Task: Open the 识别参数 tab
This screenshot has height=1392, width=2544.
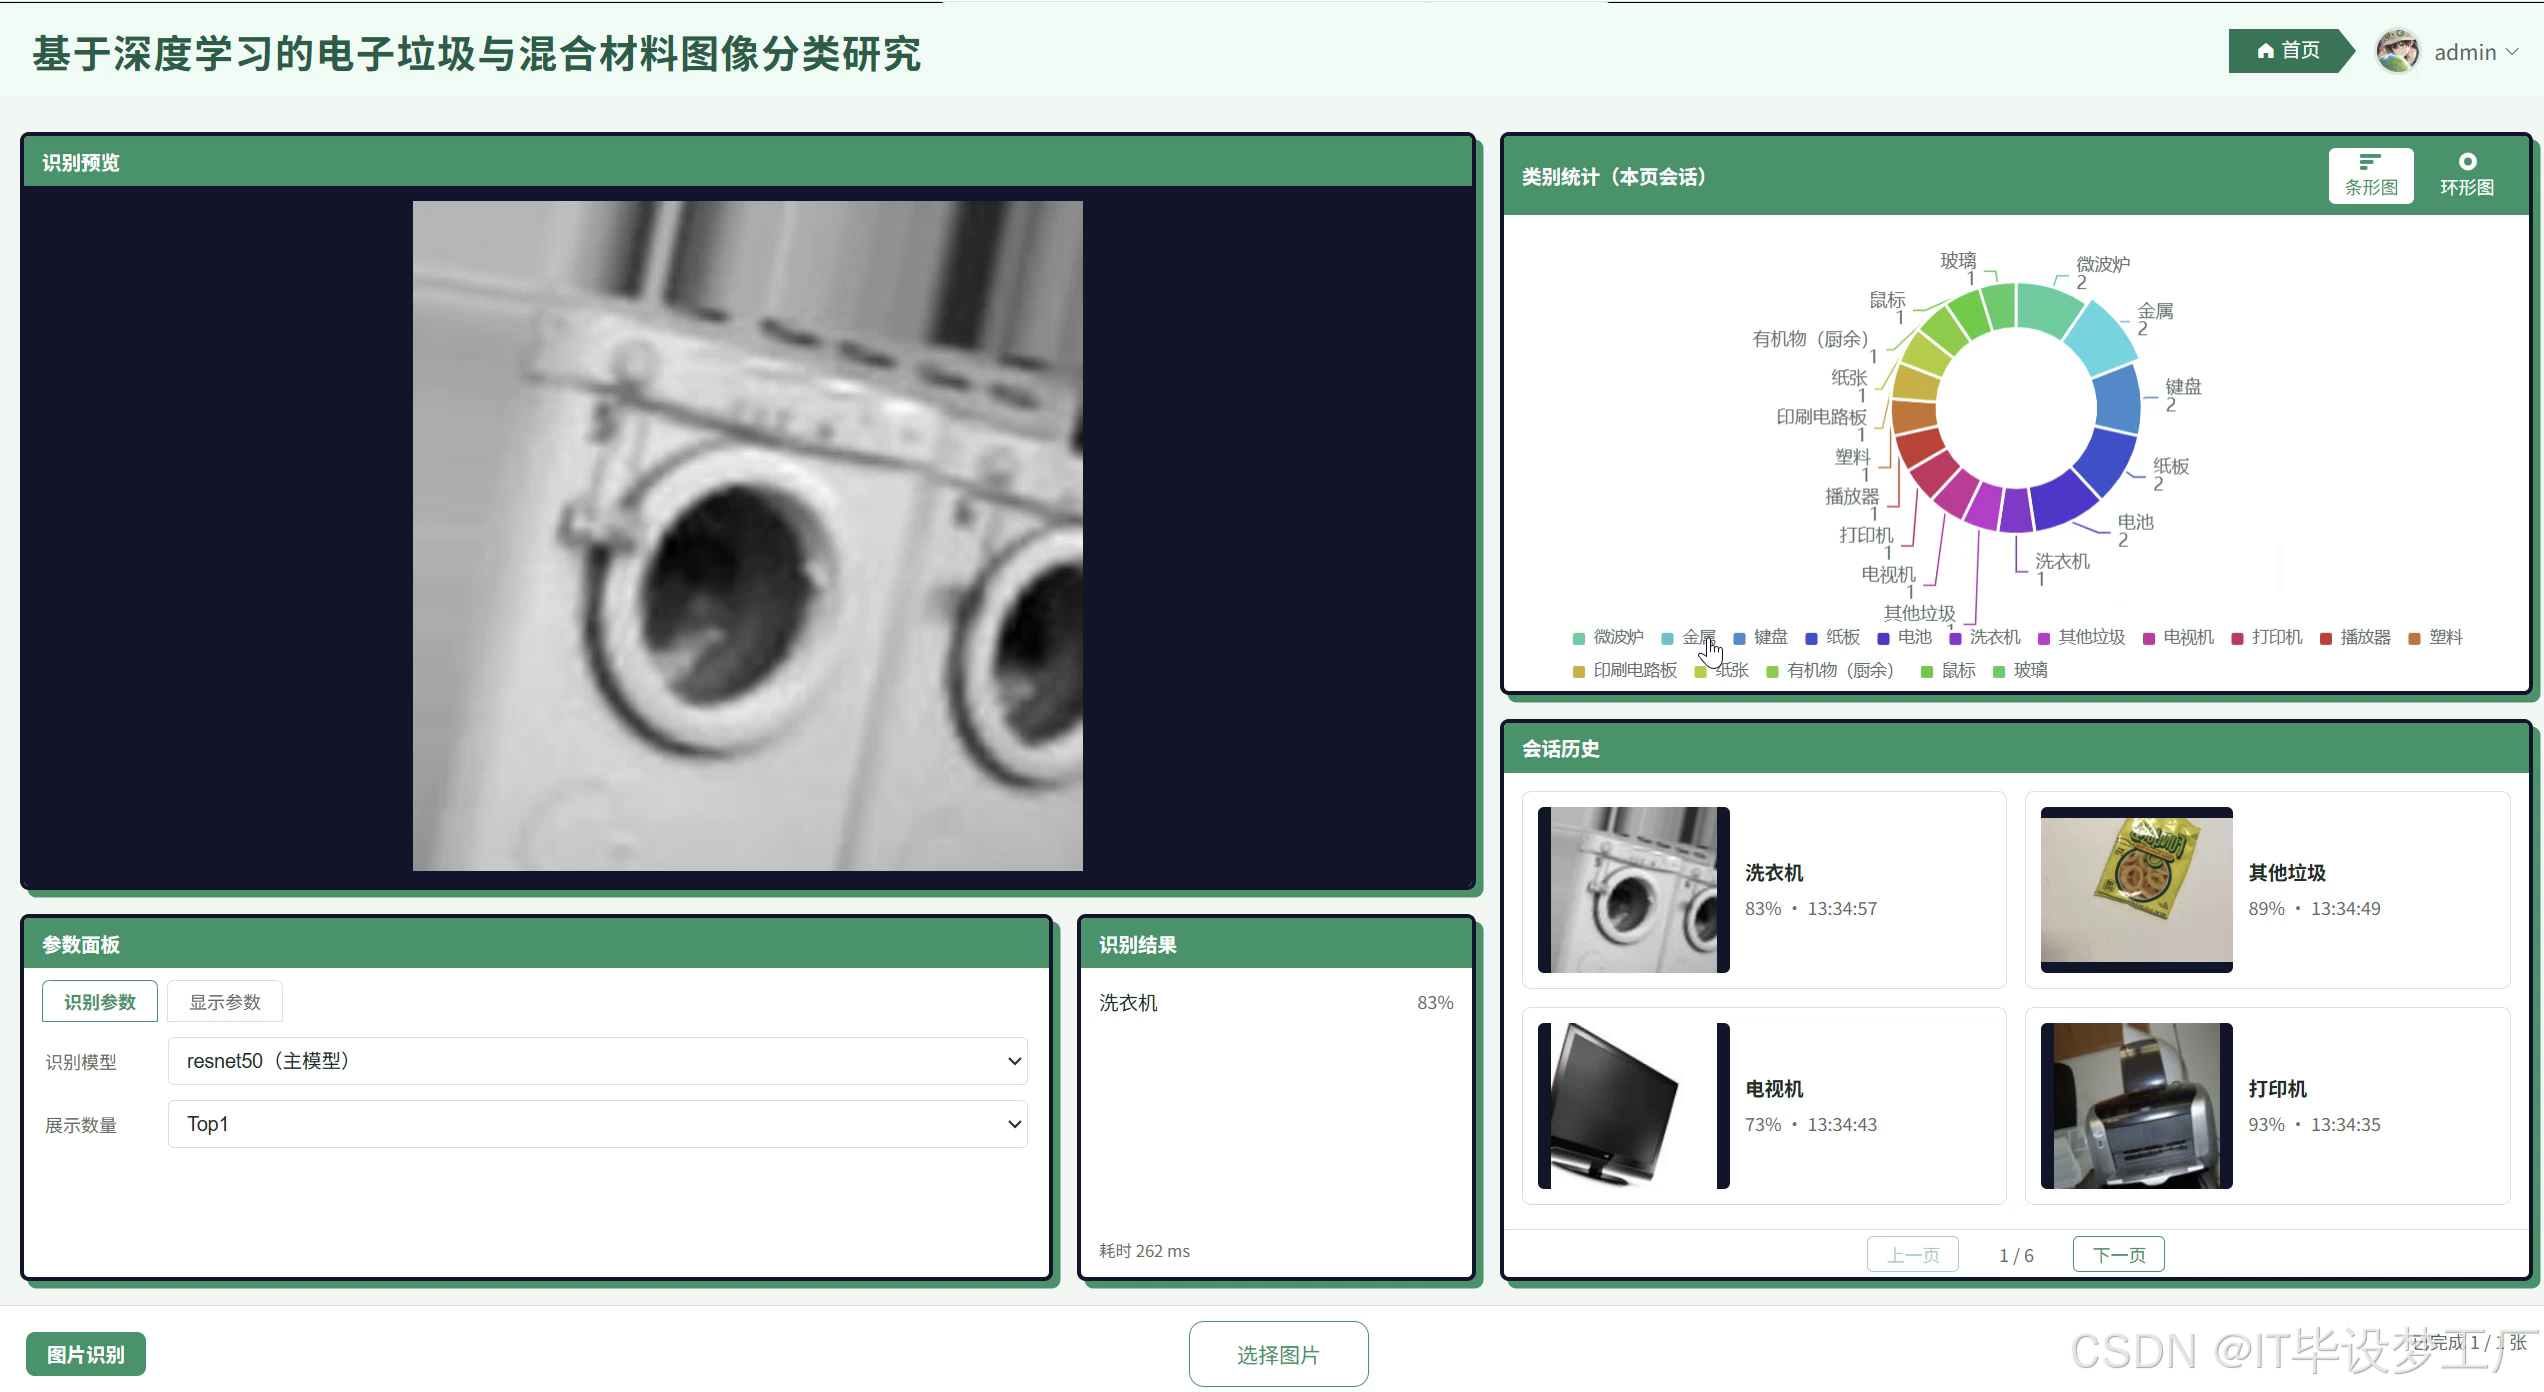Action: pyautogui.click(x=100, y=1002)
